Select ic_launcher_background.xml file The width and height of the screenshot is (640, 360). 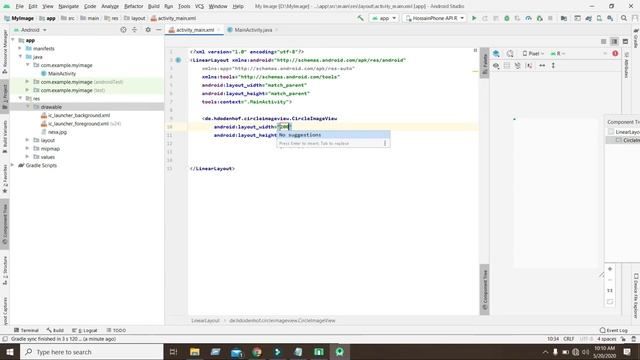(x=79, y=115)
